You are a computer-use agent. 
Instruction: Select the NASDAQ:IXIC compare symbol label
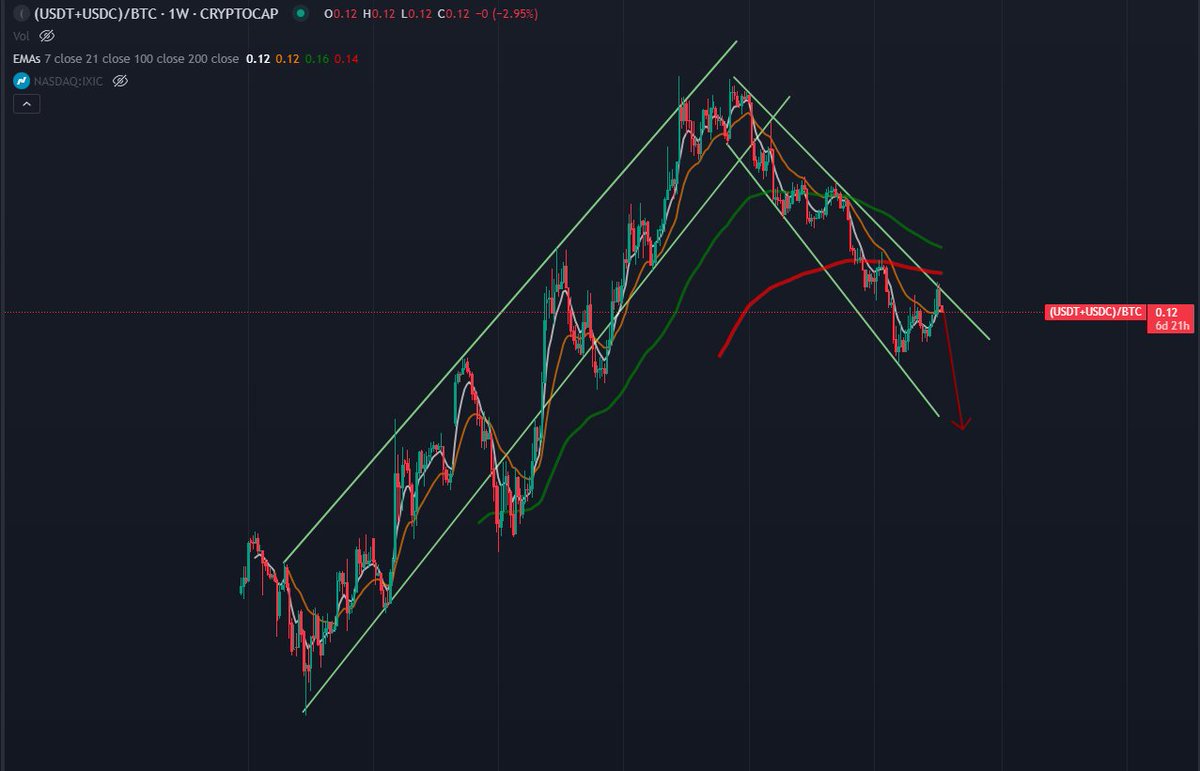[69, 80]
